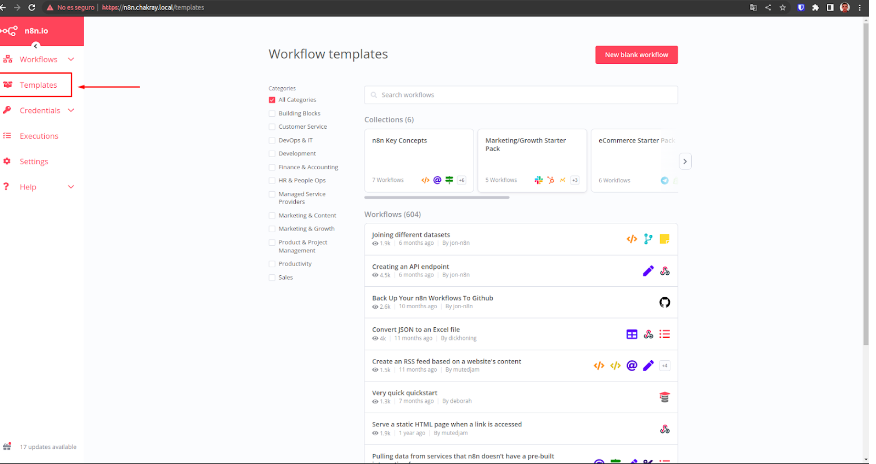
Task: Click the GitHub icon on Back Up workflow
Action: pos(664,302)
